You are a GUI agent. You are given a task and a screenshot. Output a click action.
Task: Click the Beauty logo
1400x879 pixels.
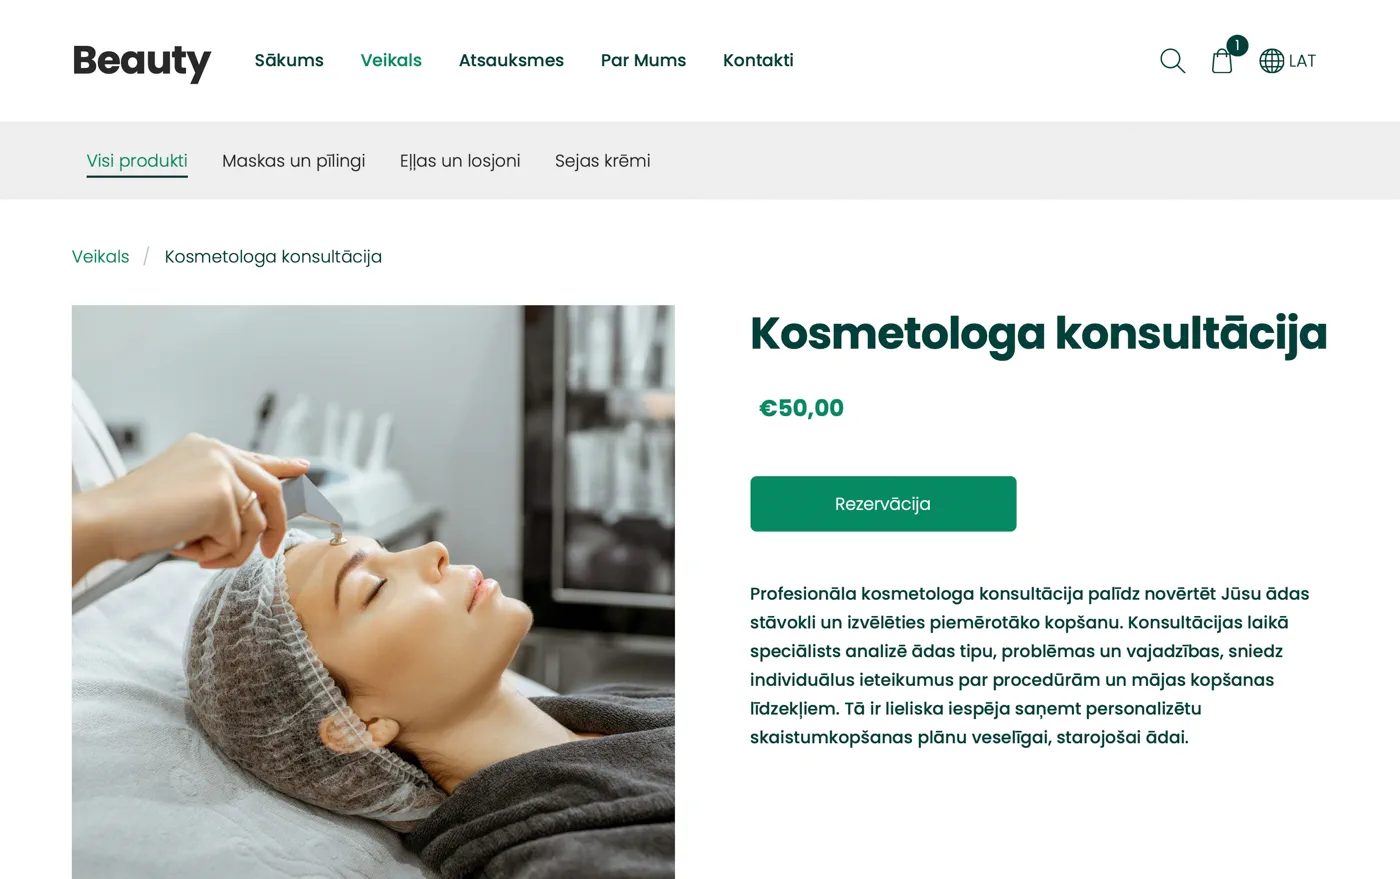(142, 61)
